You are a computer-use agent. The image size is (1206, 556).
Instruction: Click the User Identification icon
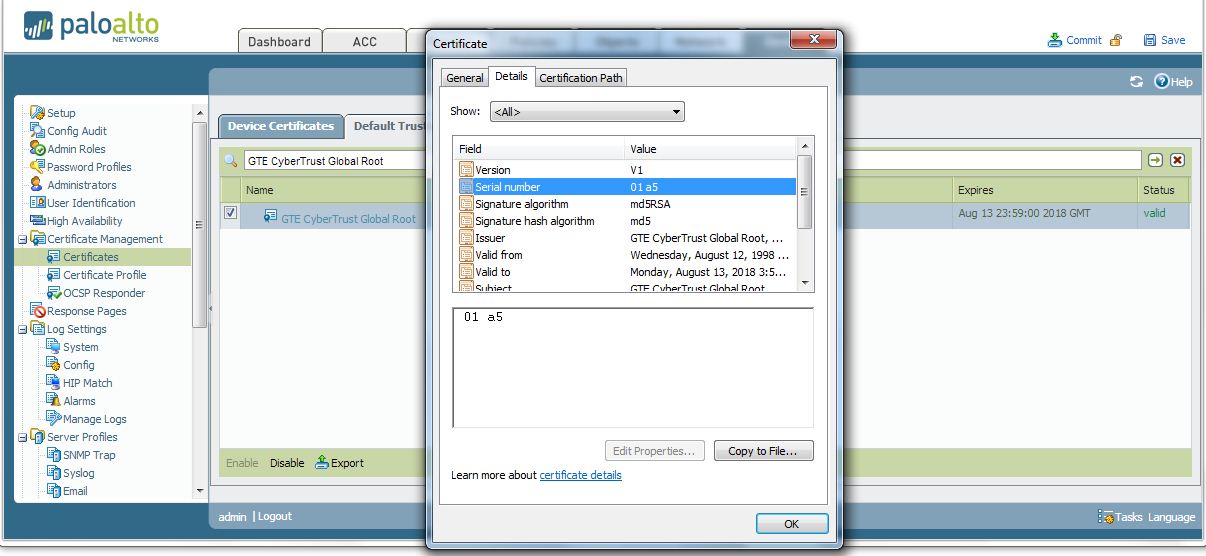pos(37,203)
